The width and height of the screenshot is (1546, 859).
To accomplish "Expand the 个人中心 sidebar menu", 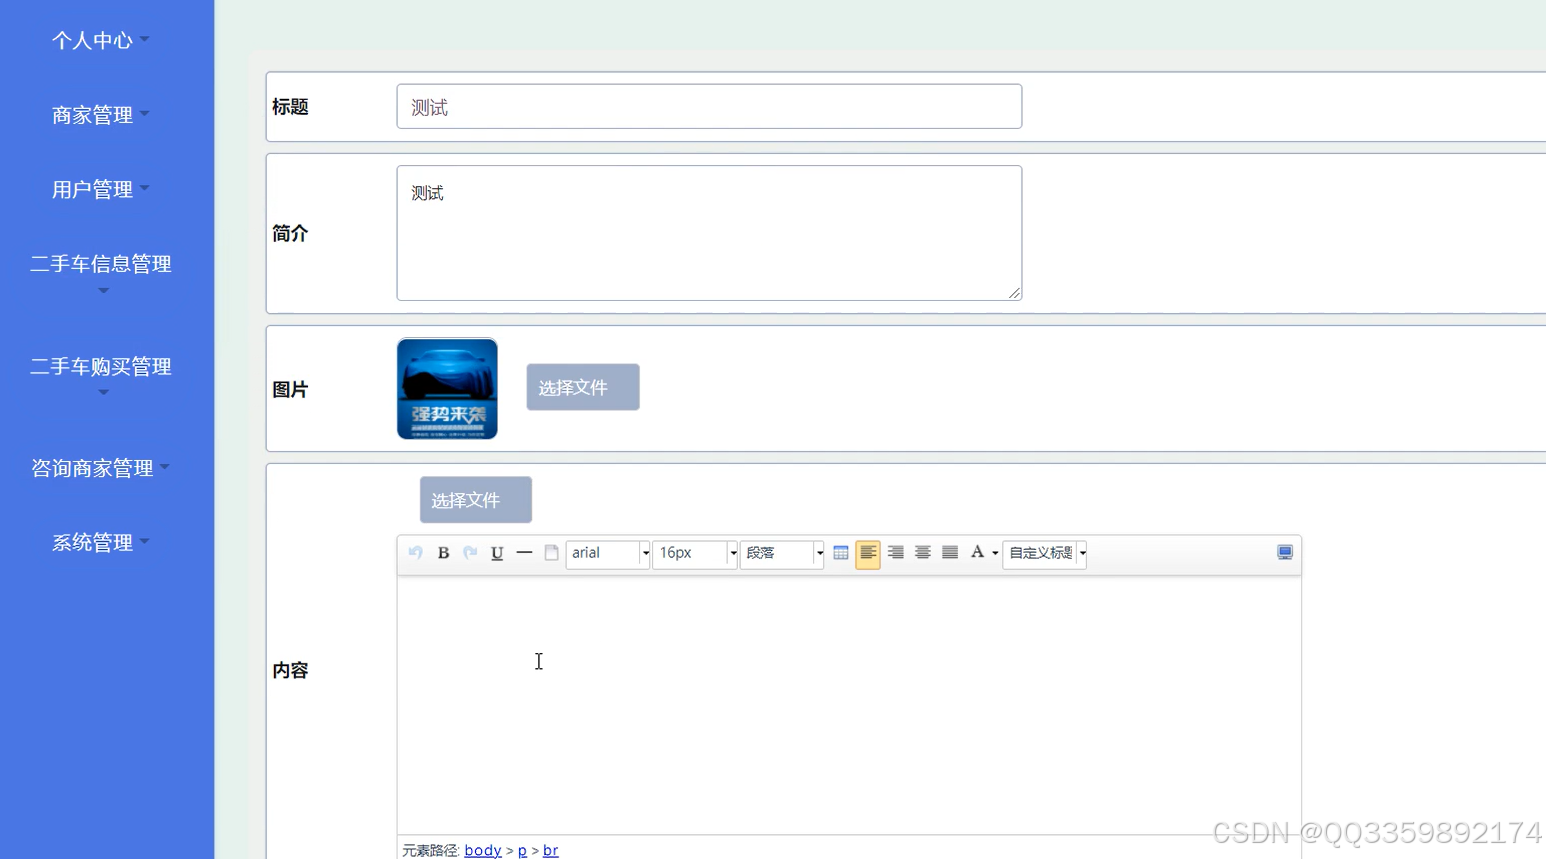I will 100,40.
